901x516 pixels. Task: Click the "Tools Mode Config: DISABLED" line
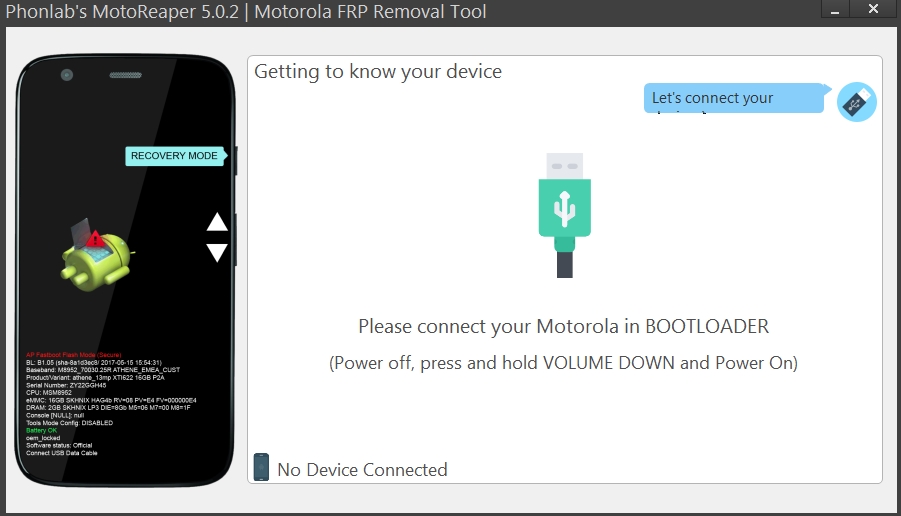pos(70,422)
